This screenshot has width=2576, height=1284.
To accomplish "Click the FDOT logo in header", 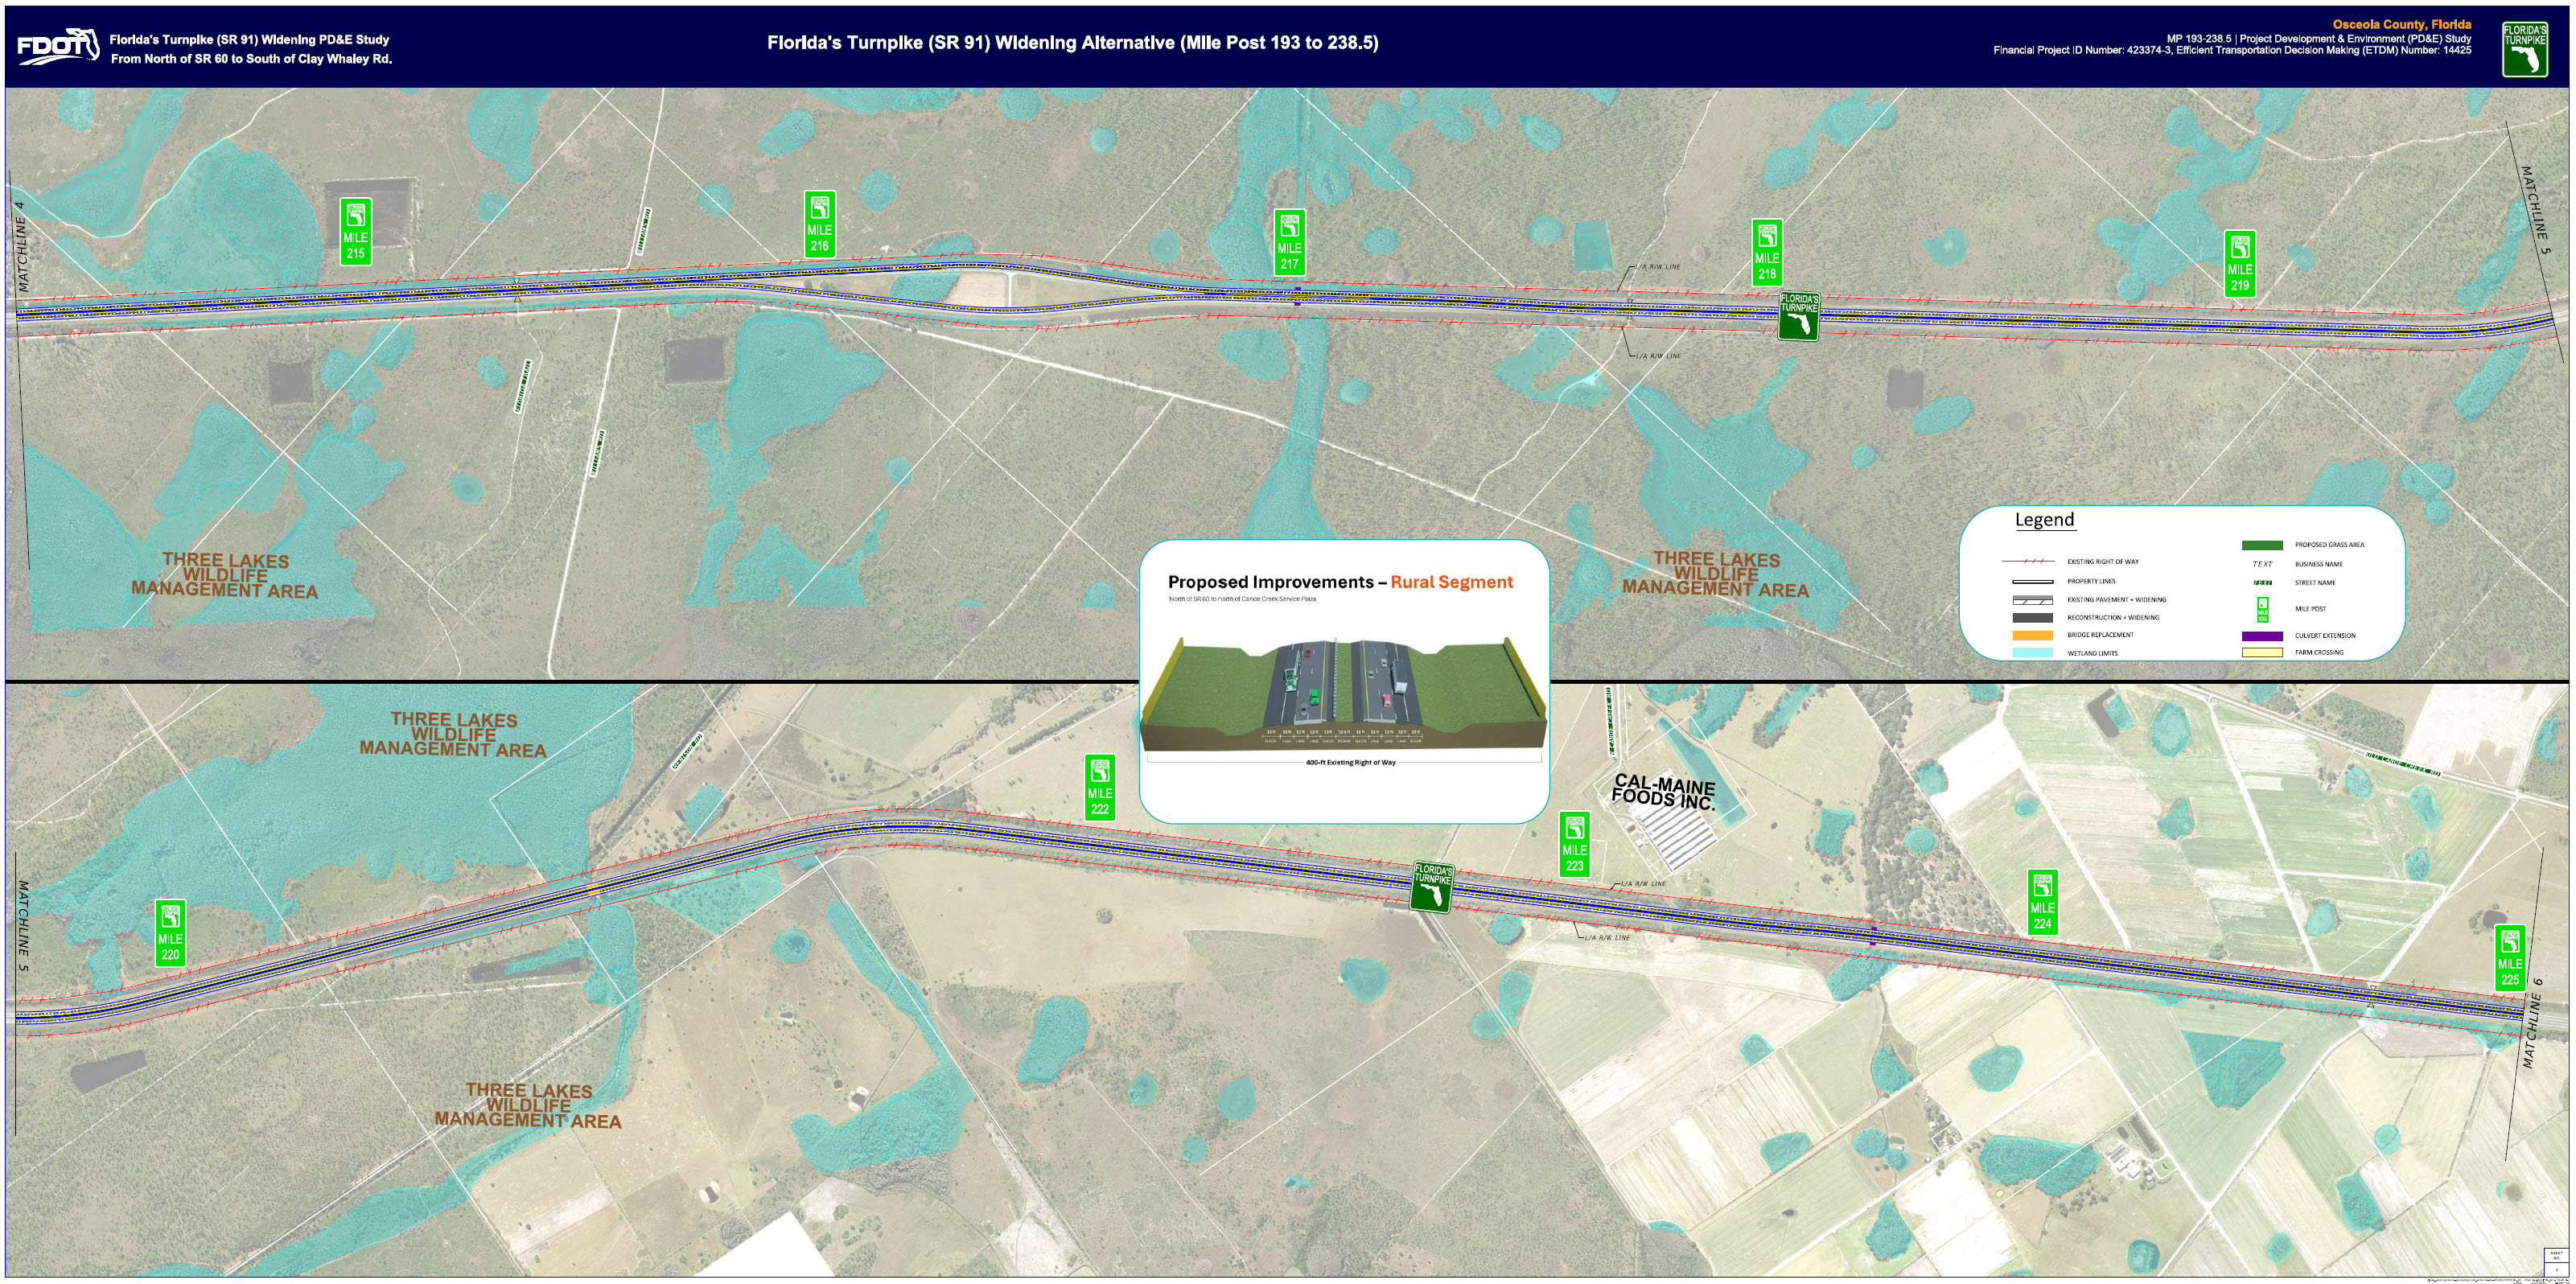I will (x=58, y=46).
